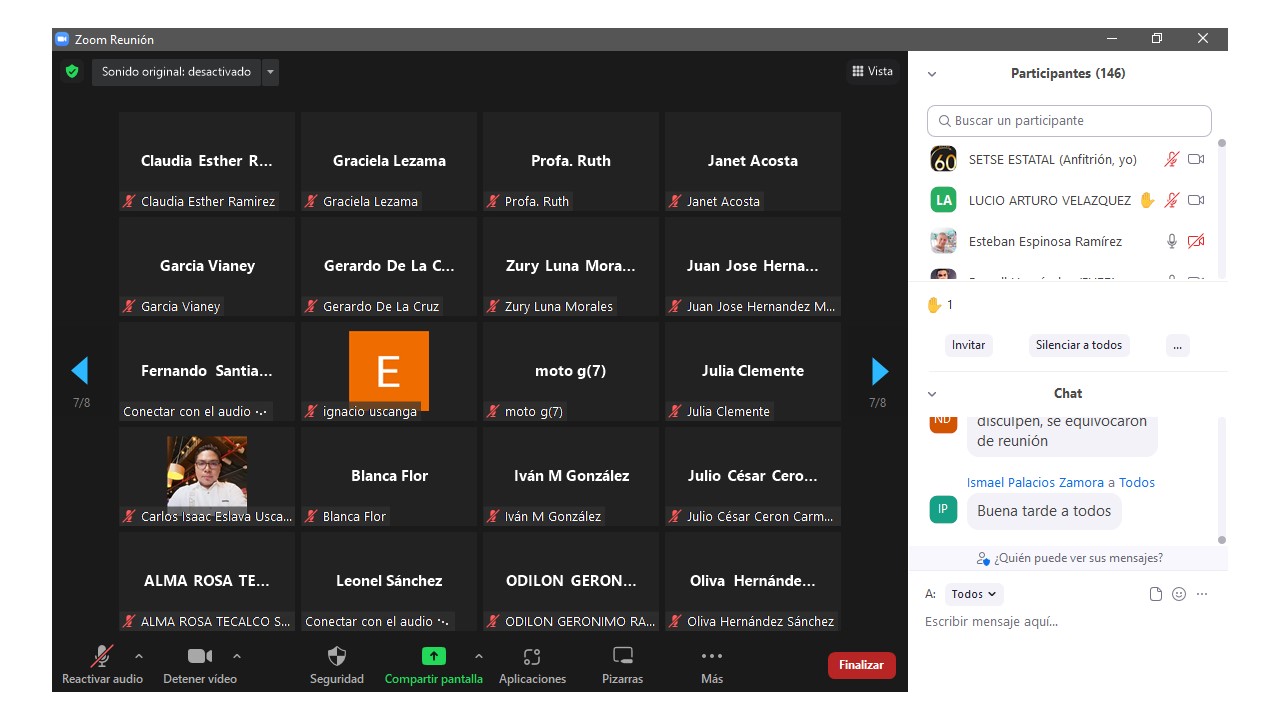
Task: Toggle LUCIO ARTURO VELAZQUEZ muted microphone icon
Action: coord(1172,200)
